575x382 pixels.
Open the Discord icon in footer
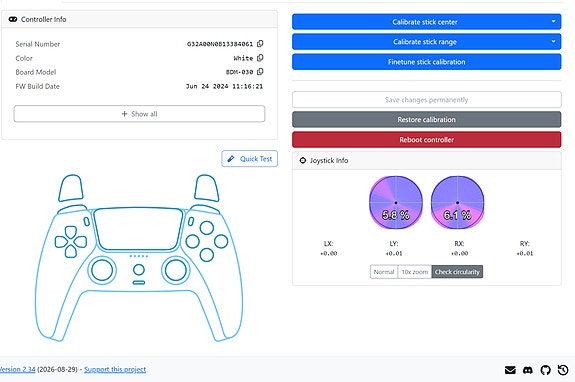[528, 370]
